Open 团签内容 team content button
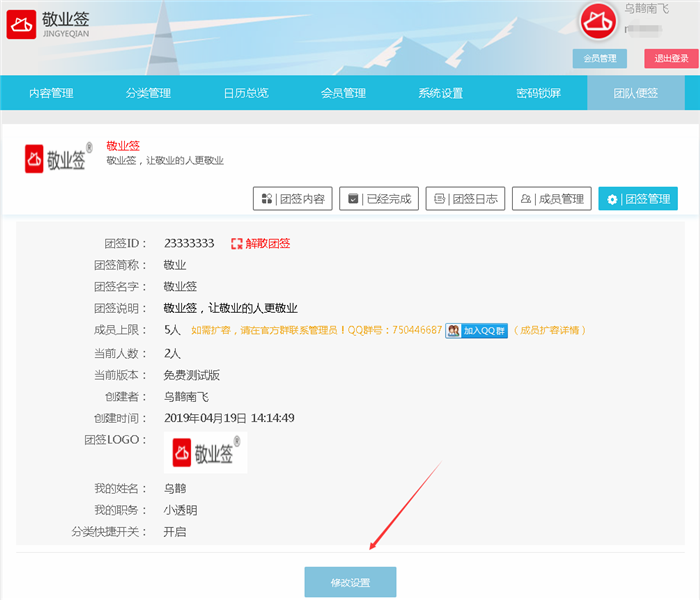The height and width of the screenshot is (600, 700). [292, 199]
